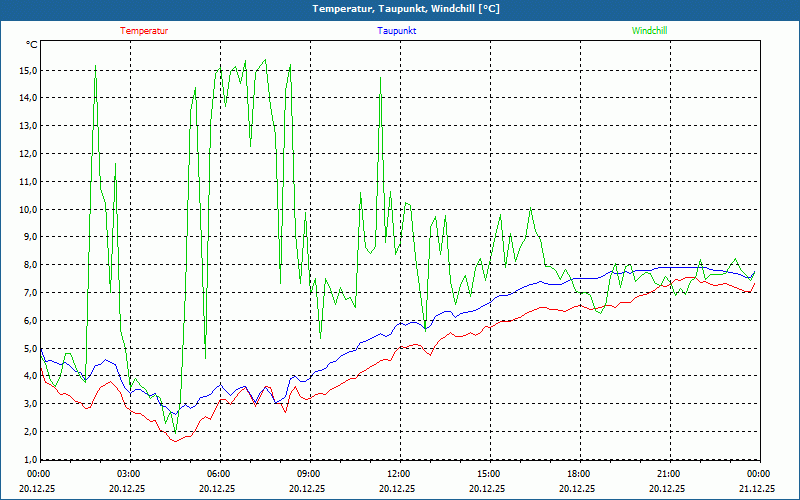The width and height of the screenshot is (800, 500).
Task: Select the 09:00 time axis label
Action: click(309, 474)
